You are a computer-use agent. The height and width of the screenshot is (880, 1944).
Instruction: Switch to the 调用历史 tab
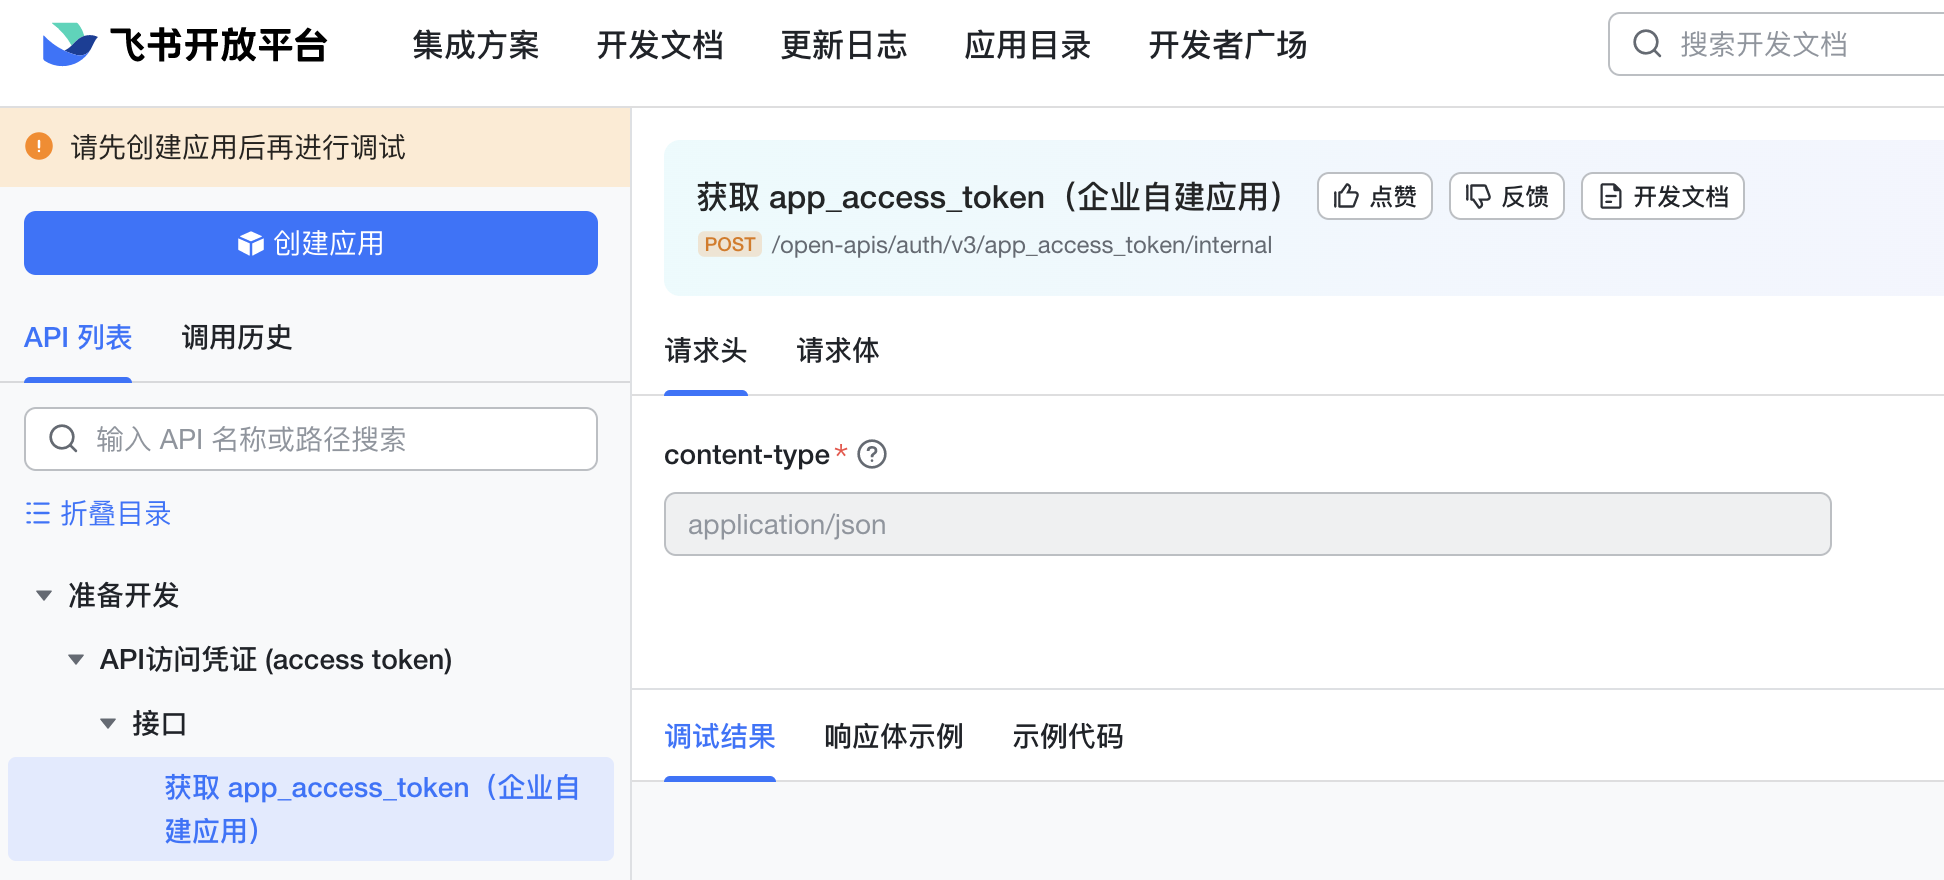237,338
